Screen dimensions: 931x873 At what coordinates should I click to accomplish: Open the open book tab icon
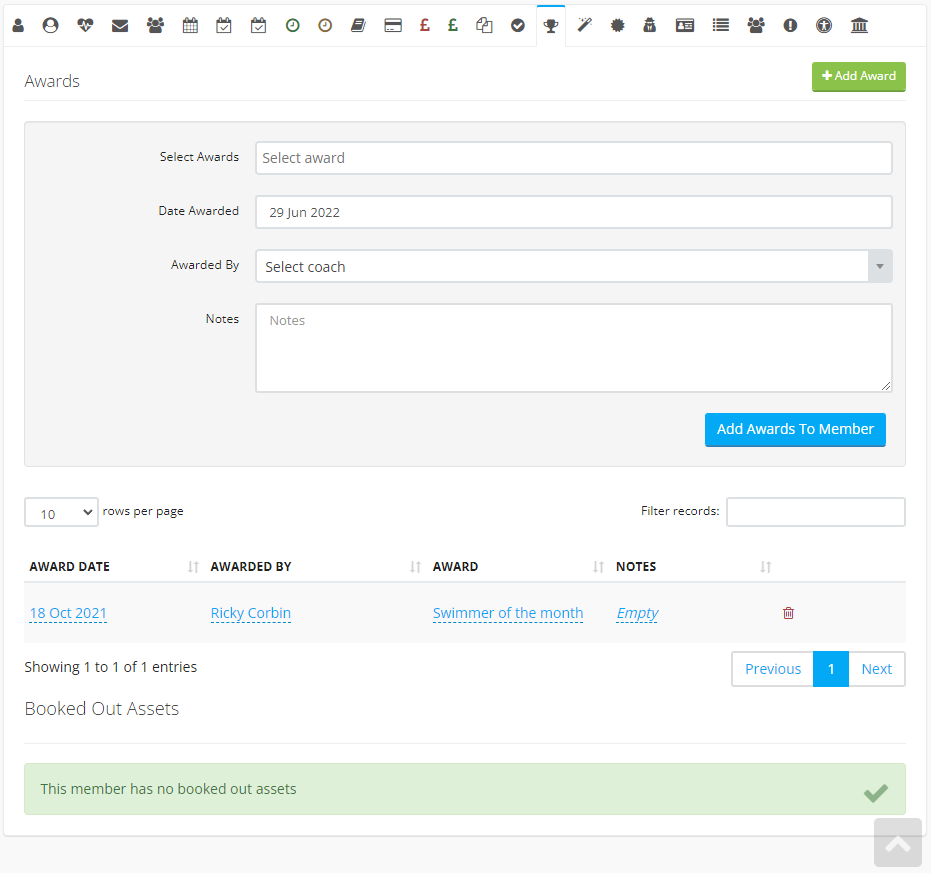pyautogui.click(x=358, y=26)
